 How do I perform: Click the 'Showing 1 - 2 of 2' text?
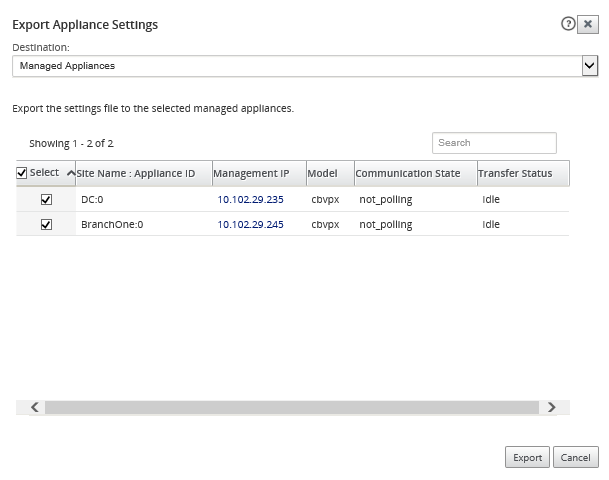click(x=71, y=143)
